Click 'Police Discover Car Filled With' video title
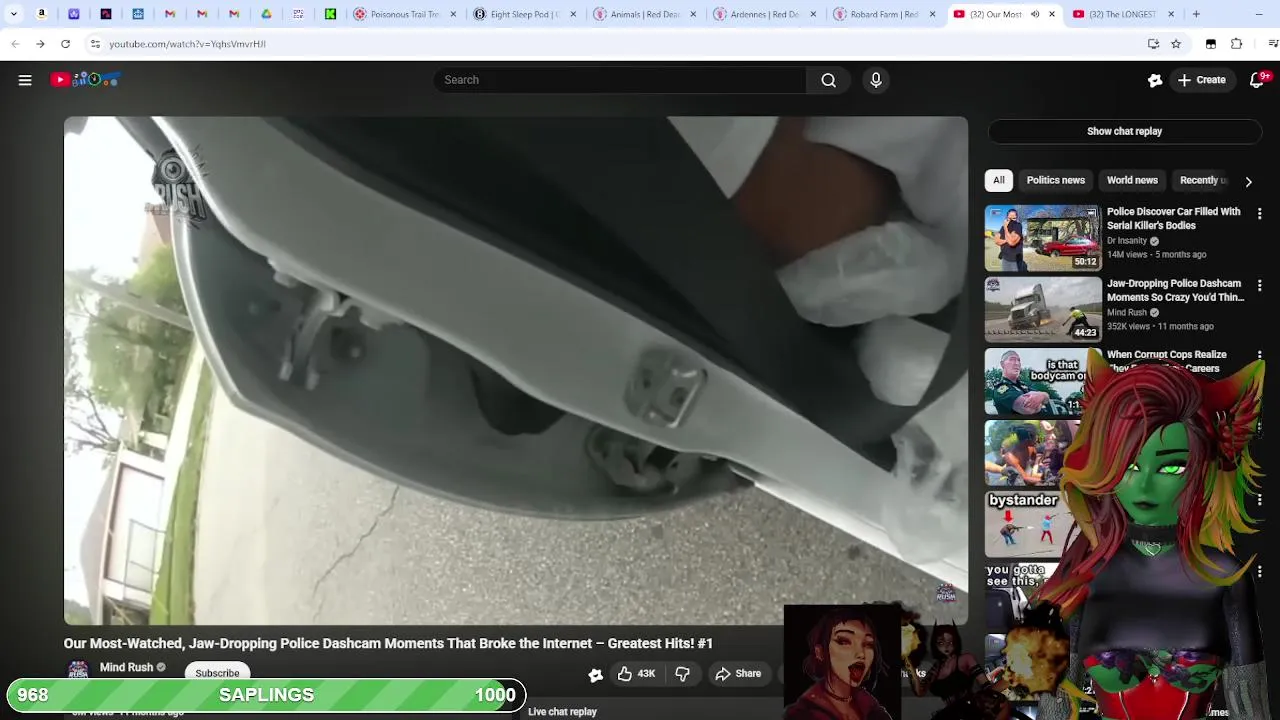Screen dimensions: 1280x720 coord(1173,218)
